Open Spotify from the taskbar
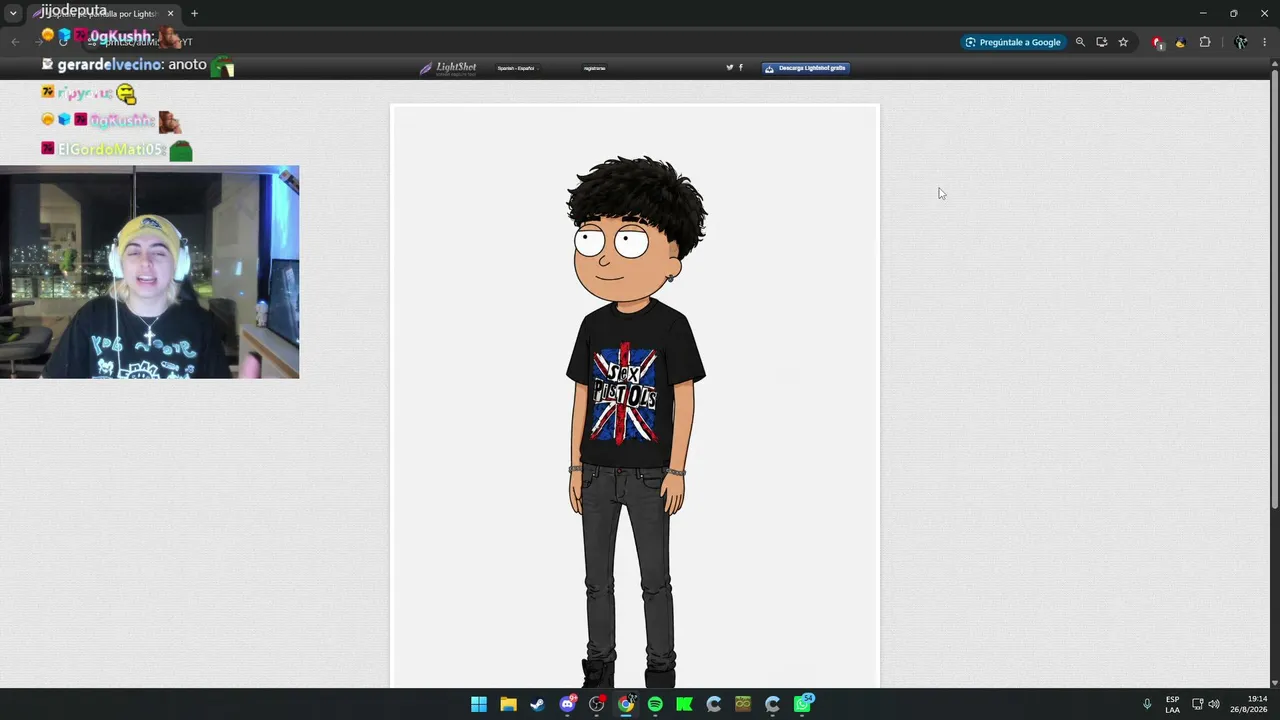The width and height of the screenshot is (1280, 720). tap(655, 704)
